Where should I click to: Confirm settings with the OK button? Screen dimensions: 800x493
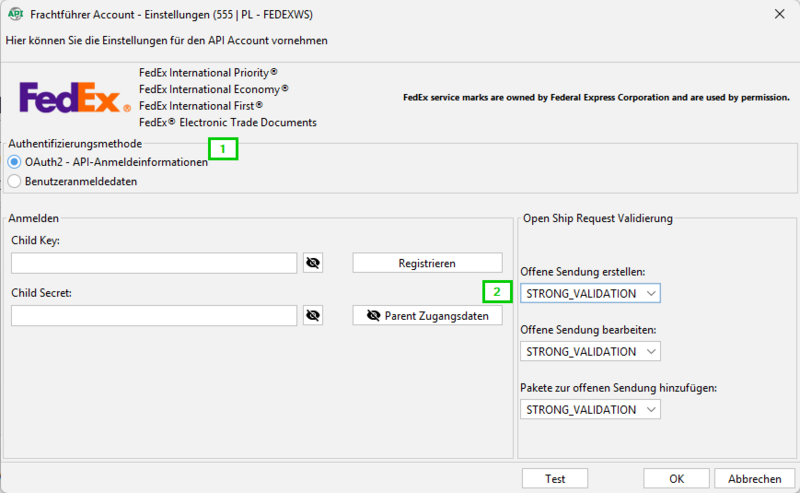[676, 479]
